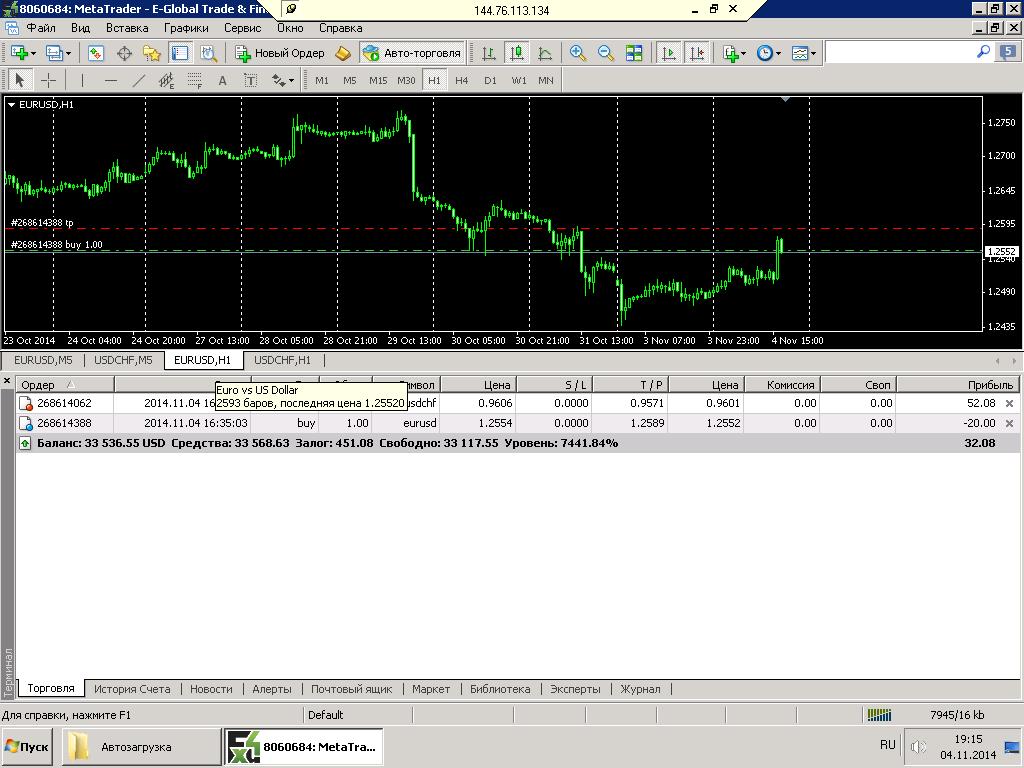The width and height of the screenshot is (1024, 768).
Task: Open the Profiles icon
Action: click(54, 53)
